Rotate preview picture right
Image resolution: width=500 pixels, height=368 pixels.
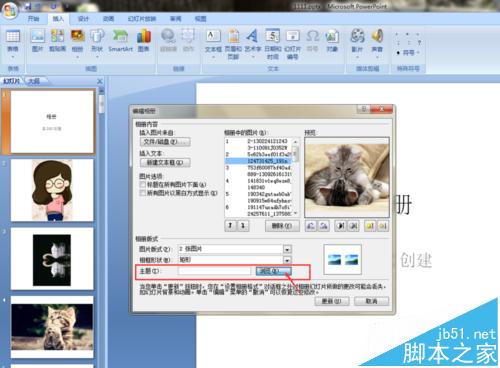(x=323, y=226)
